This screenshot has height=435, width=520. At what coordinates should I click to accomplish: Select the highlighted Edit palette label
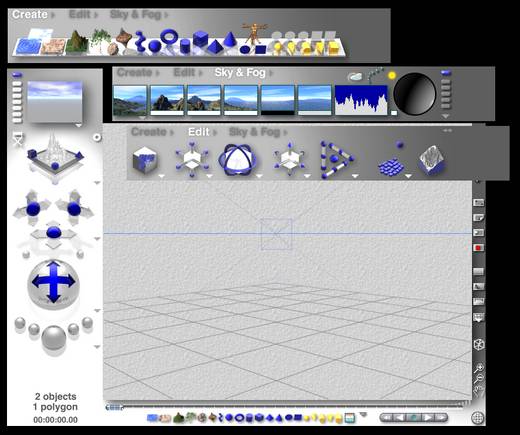point(199,132)
